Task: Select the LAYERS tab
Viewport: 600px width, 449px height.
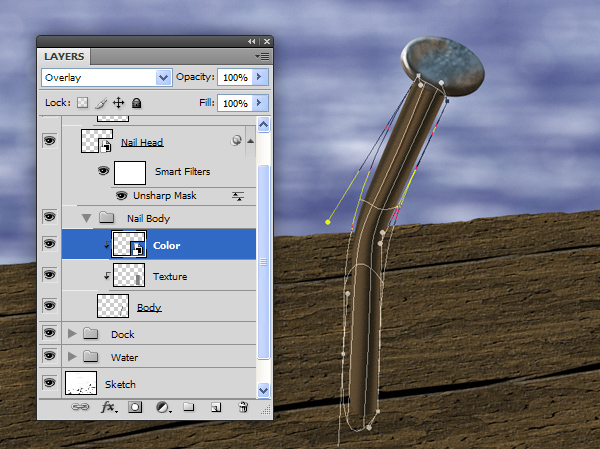Action: point(64,56)
